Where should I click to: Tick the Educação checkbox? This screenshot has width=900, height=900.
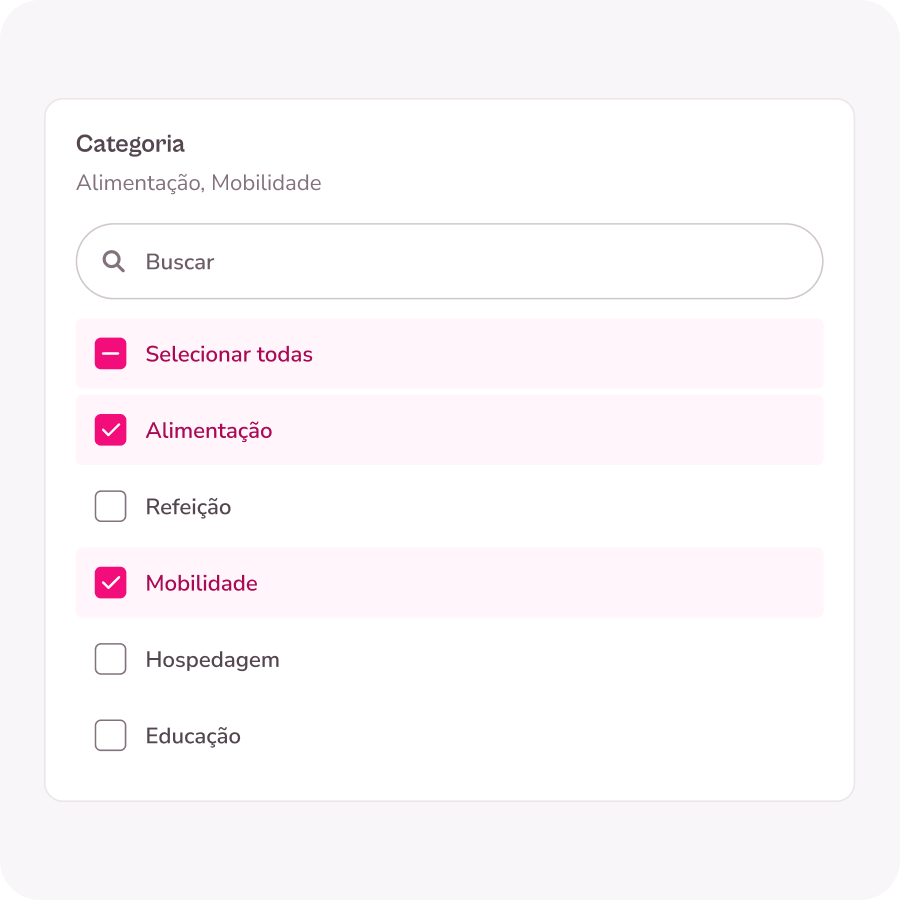(110, 736)
